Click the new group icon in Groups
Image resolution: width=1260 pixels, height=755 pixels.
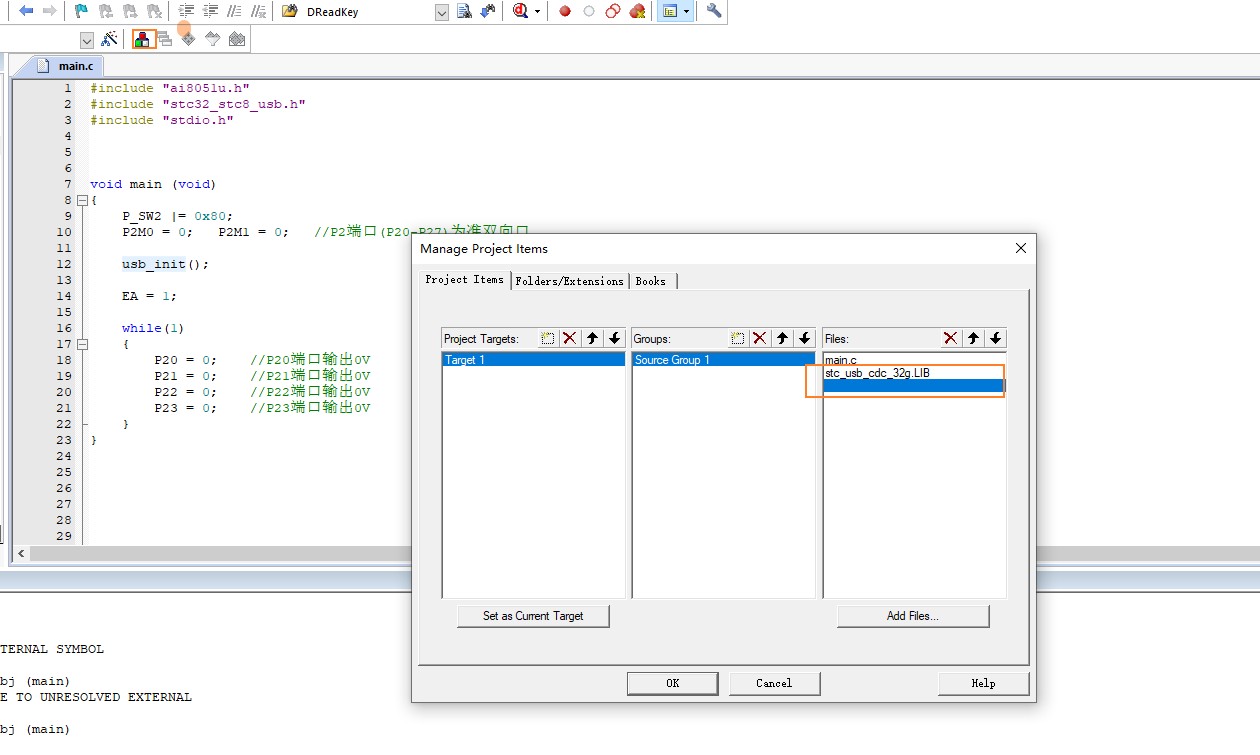point(738,338)
